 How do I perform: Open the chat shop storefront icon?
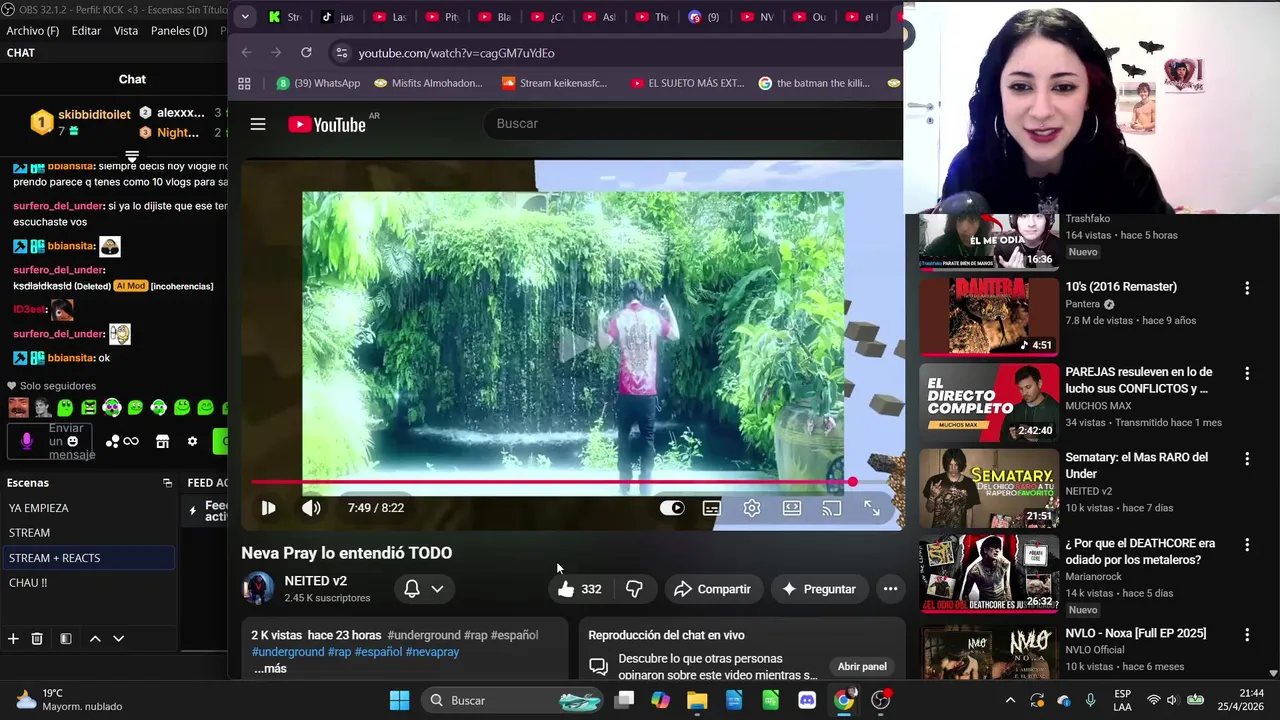[x=162, y=441]
